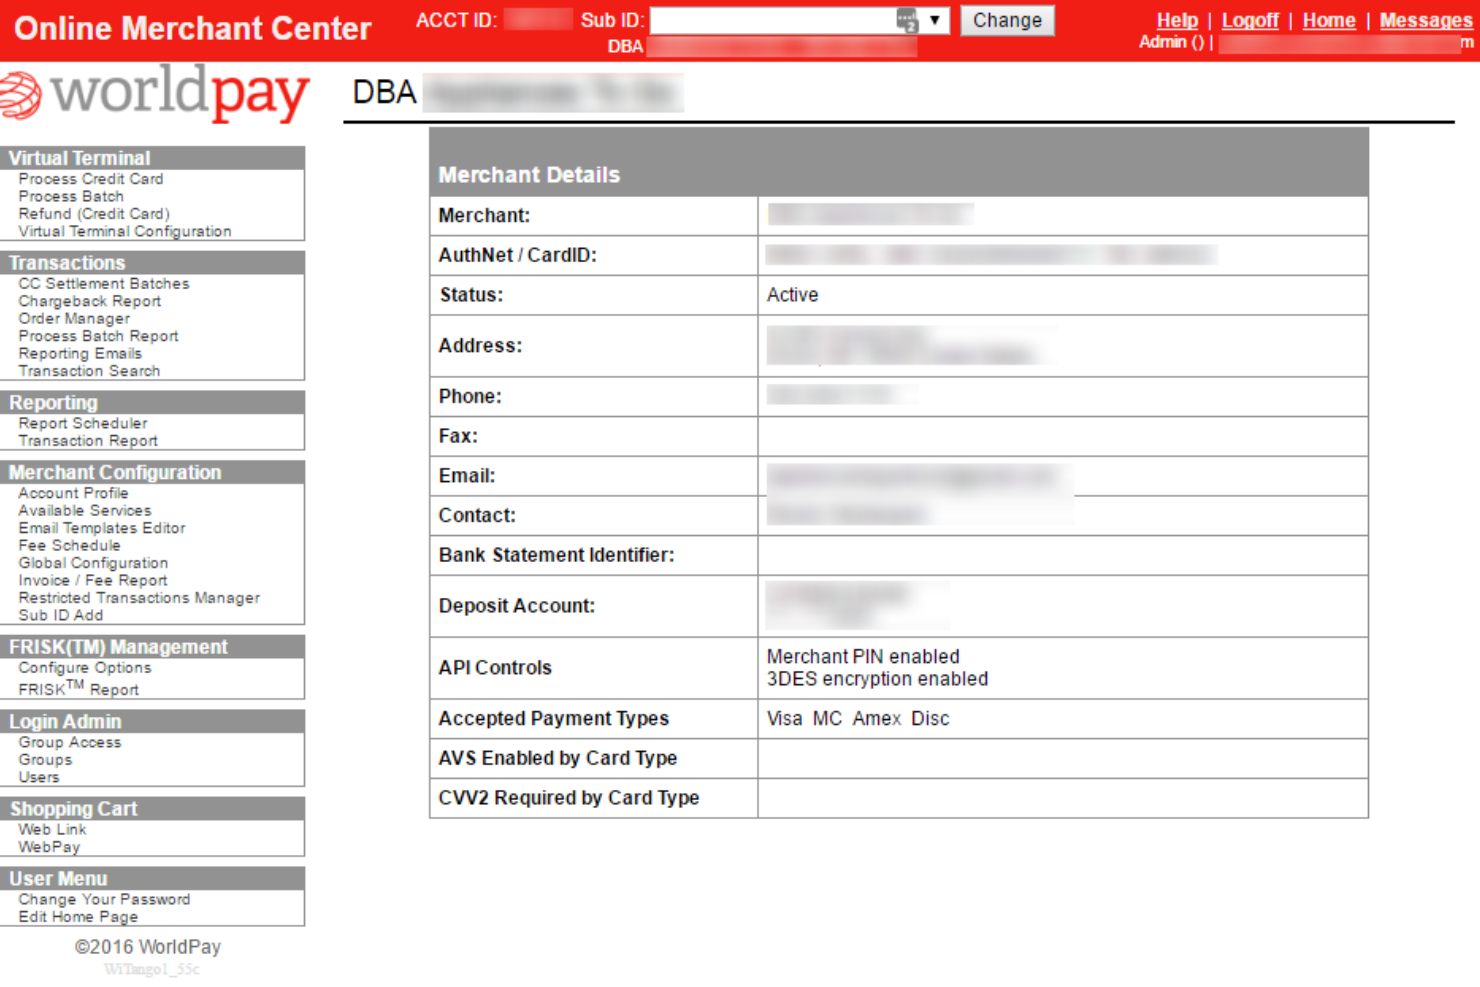
Task: Select Change Your Password in User Menu
Action: (x=104, y=899)
